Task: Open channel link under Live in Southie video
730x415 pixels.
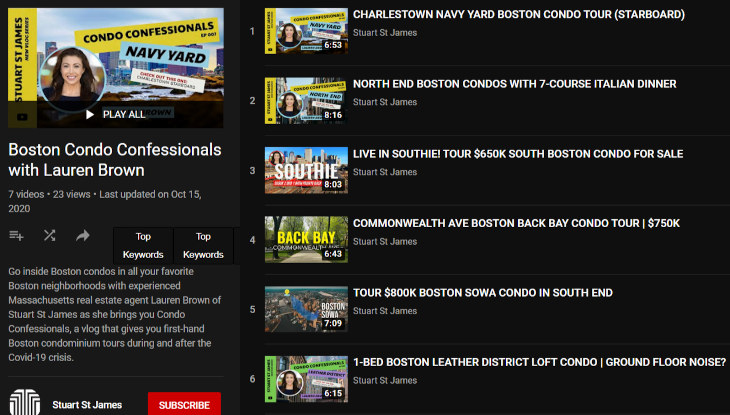Action: click(x=385, y=172)
